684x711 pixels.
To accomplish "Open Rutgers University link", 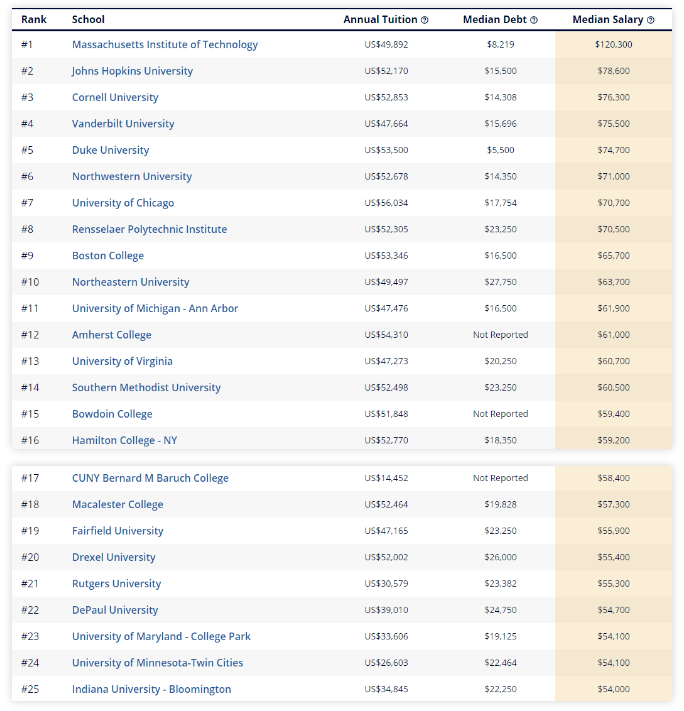I will (116, 583).
